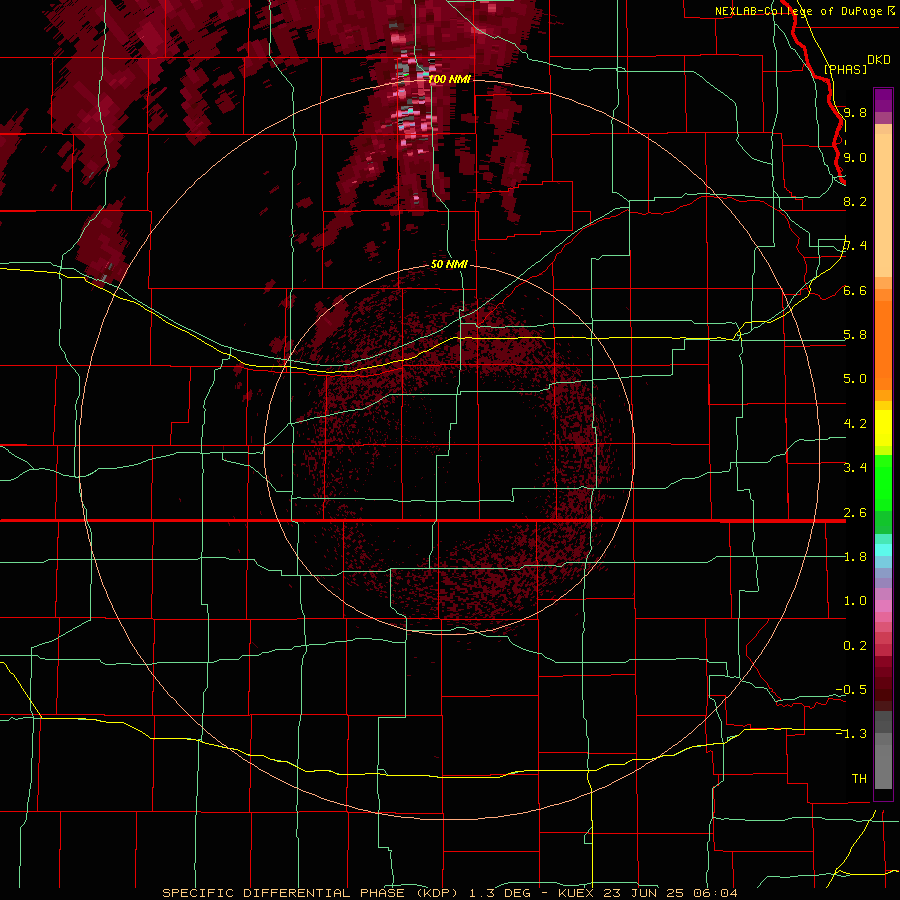Click the 2.6 value on the color scale
900x900 pixels.
[855, 513]
